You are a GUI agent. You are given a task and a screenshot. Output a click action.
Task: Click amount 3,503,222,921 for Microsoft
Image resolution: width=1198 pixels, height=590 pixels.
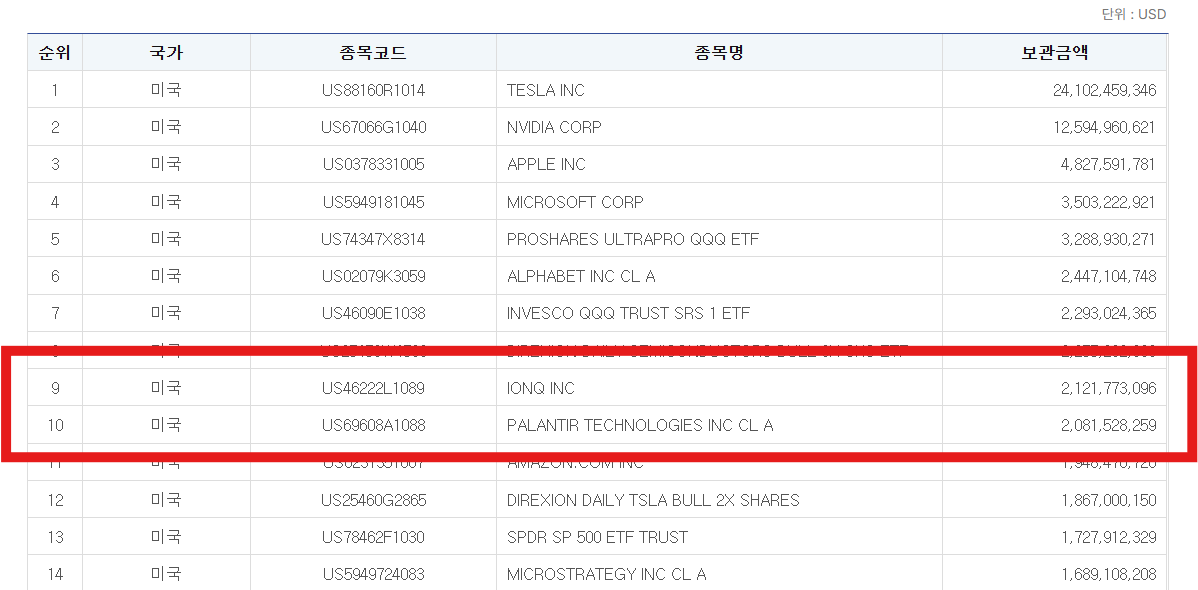[1108, 202]
